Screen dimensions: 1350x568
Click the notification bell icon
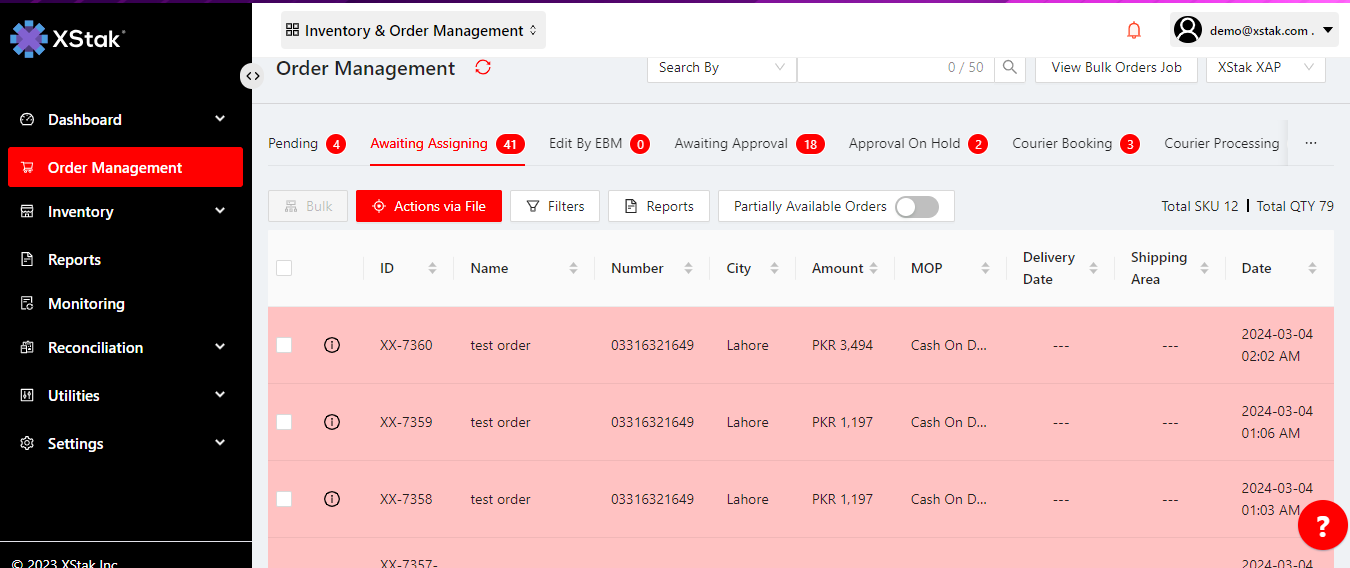[x=1134, y=31]
